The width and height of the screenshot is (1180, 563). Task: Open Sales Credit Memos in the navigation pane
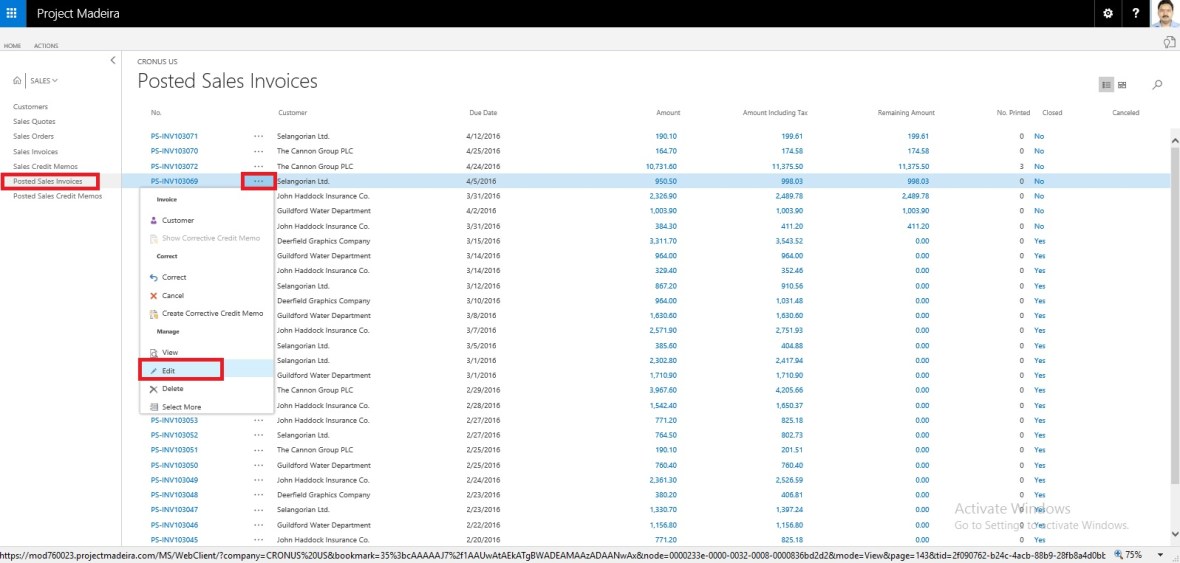45,166
